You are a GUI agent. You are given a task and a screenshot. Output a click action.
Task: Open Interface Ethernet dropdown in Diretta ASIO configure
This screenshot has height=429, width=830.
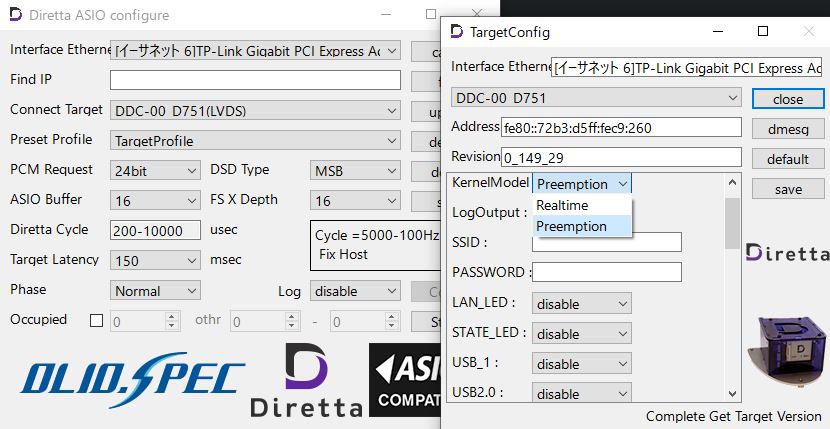pyautogui.click(x=255, y=51)
